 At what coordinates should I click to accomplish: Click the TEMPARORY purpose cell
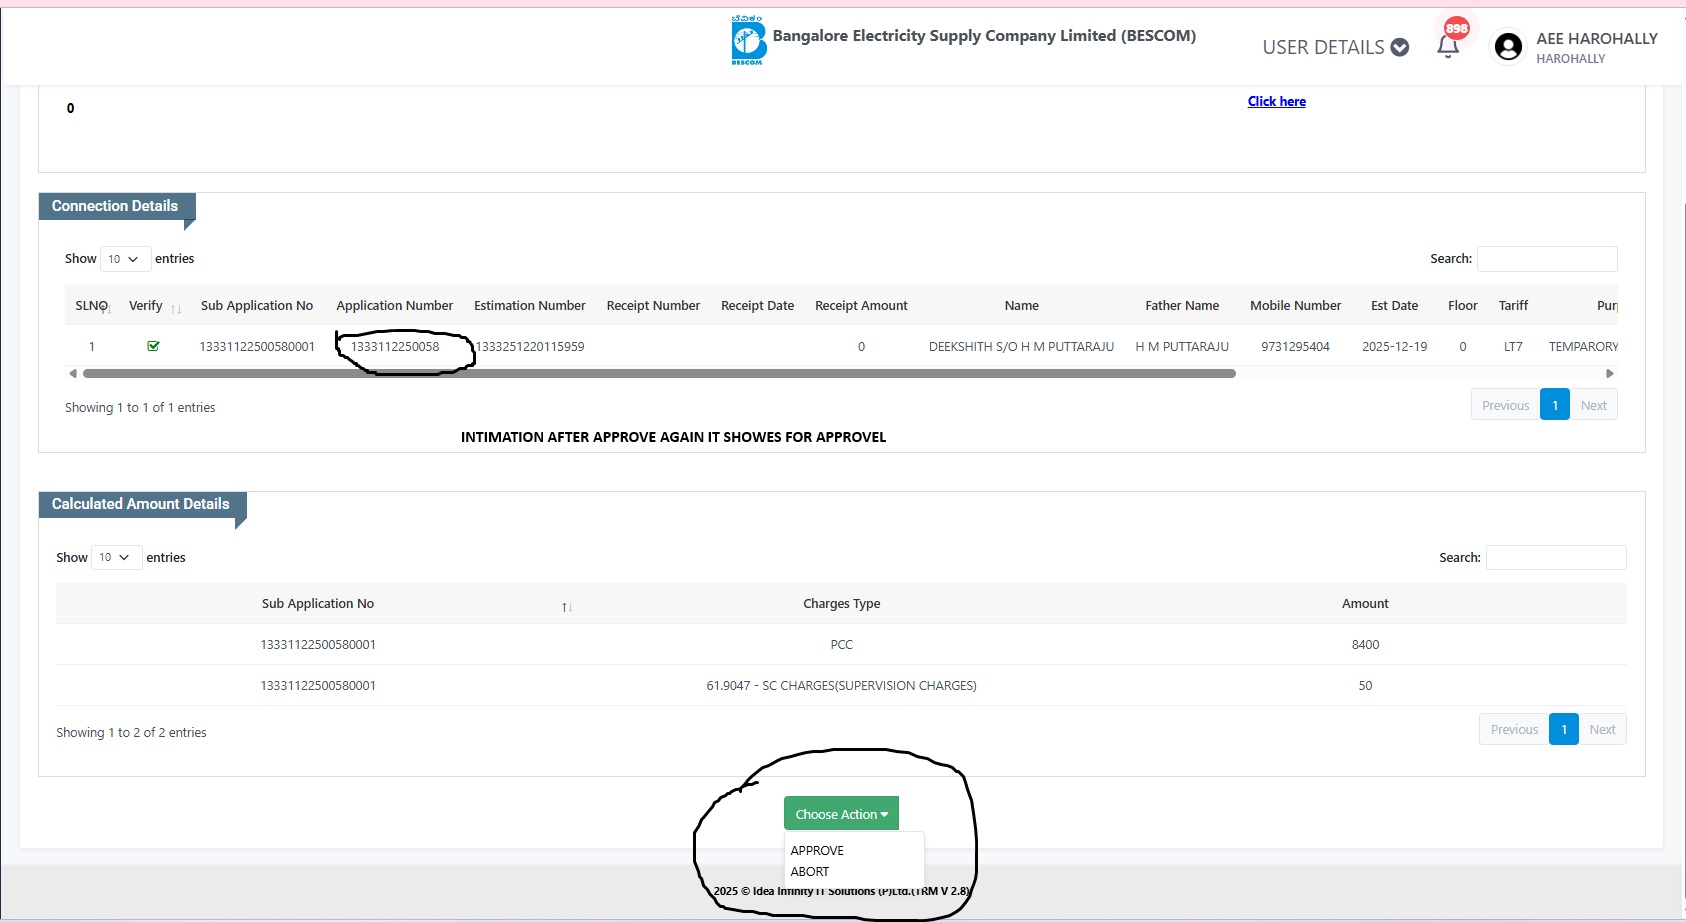click(x=1583, y=347)
